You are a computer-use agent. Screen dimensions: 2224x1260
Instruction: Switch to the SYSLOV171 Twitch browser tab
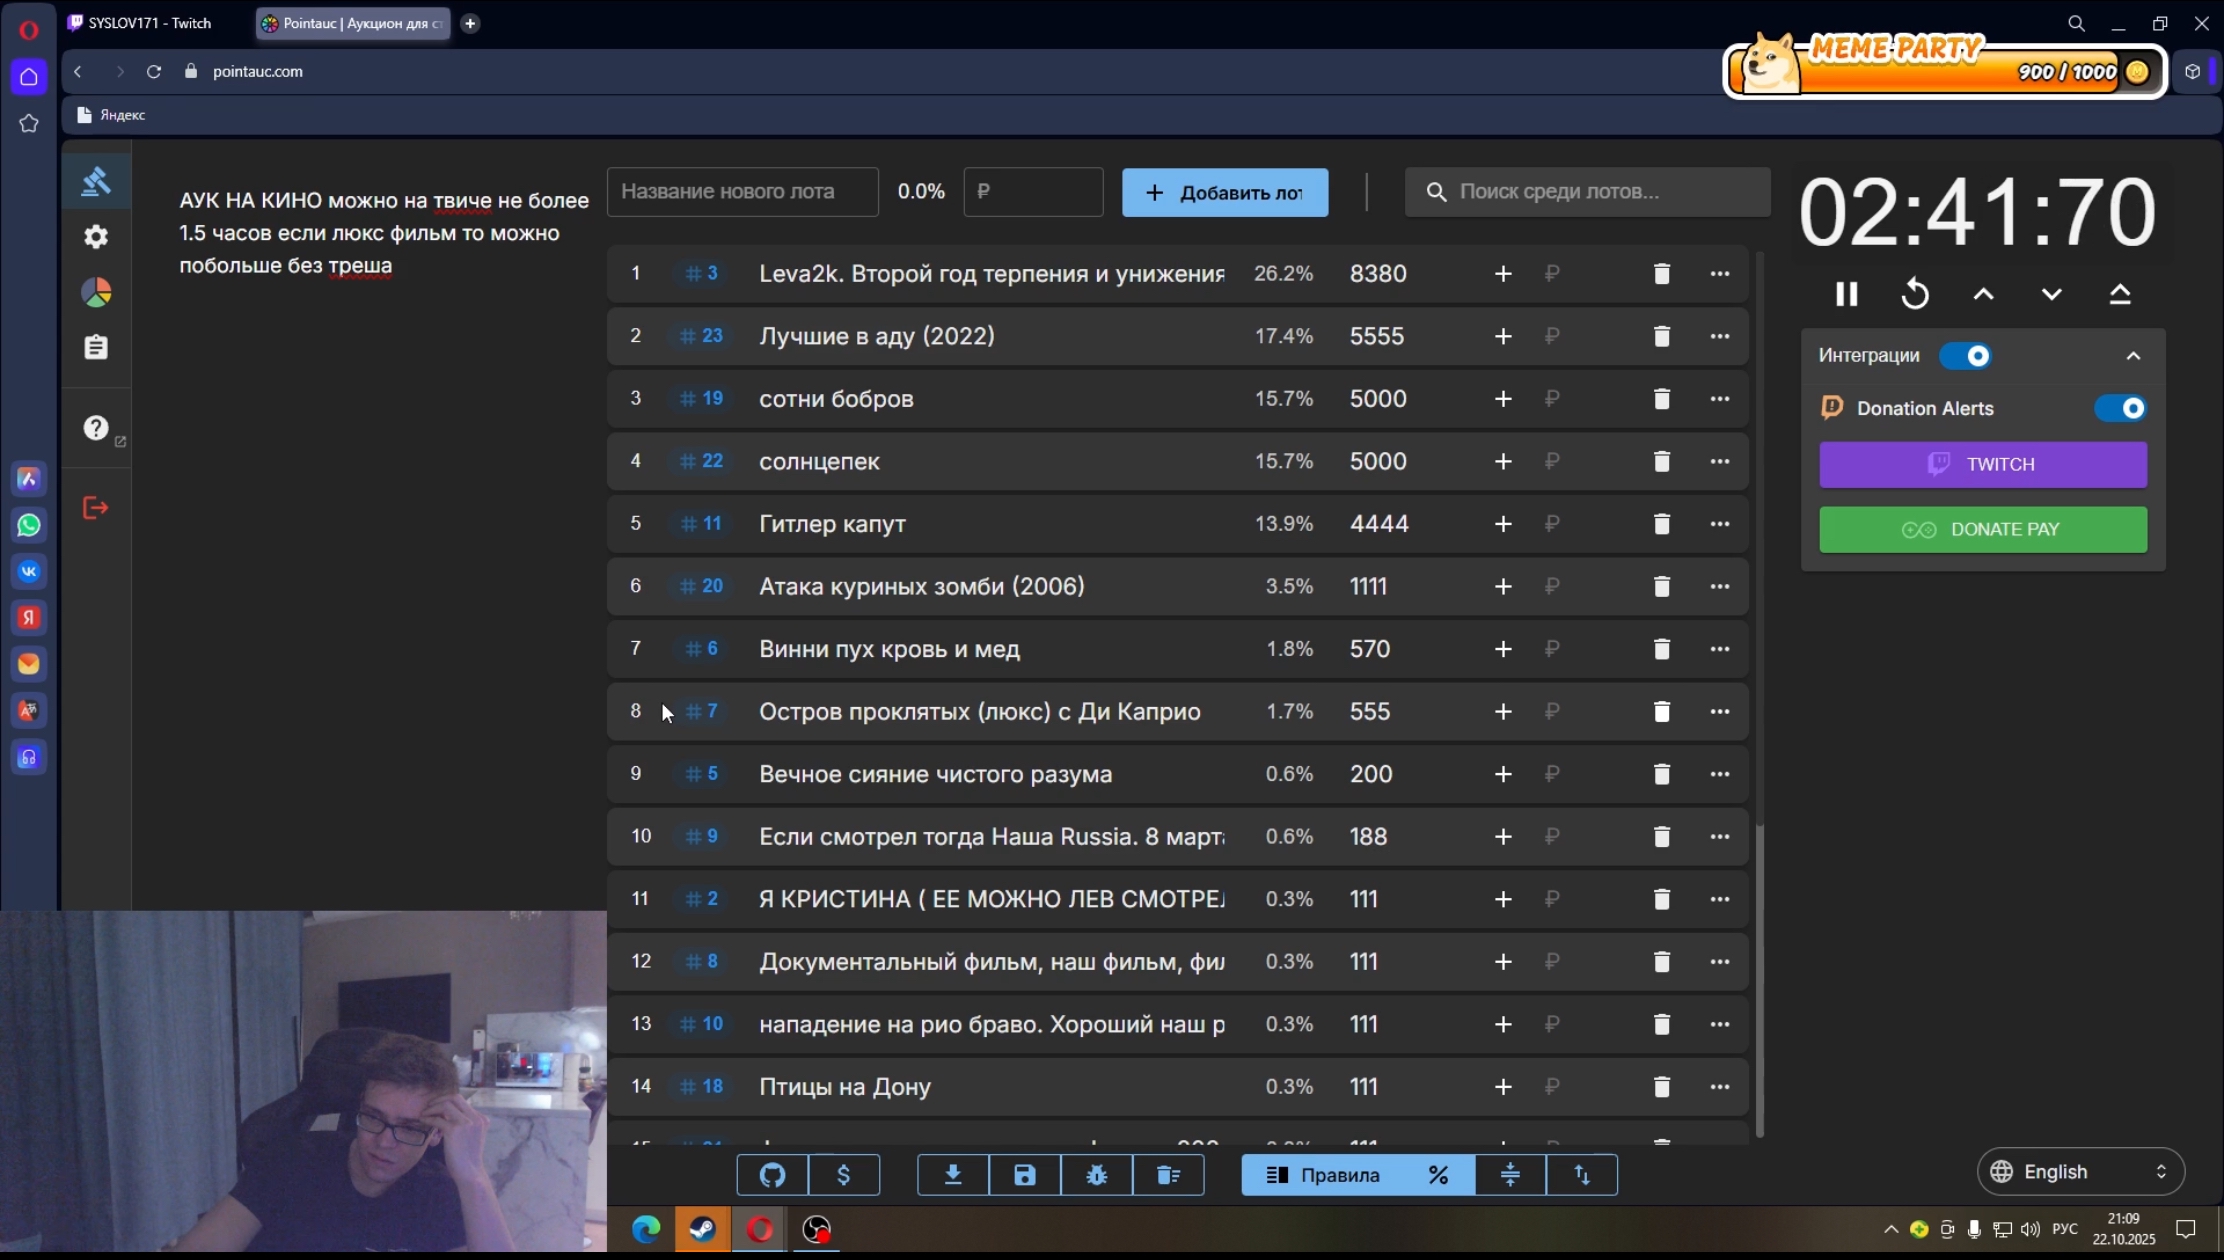150,23
